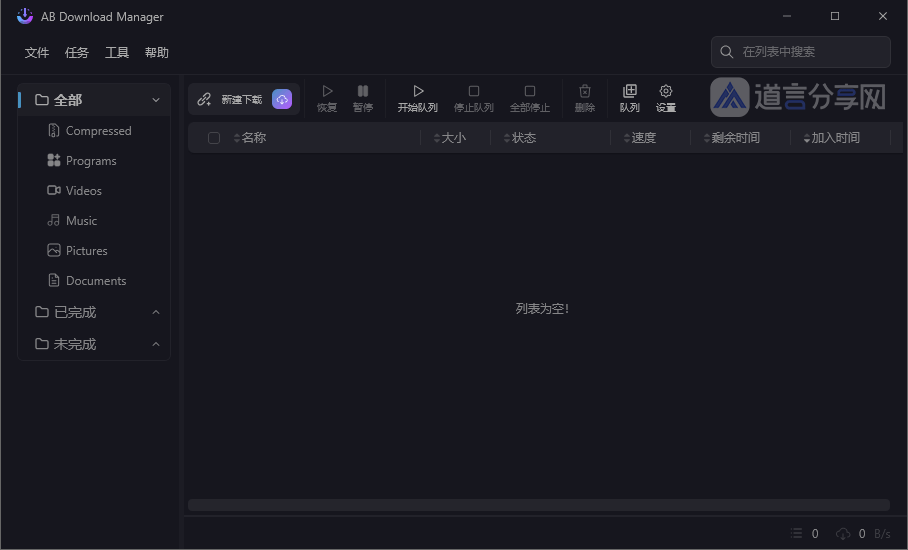Click the Music note icon
The height and width of the screenshot is (550, 908).
point(54,220)
